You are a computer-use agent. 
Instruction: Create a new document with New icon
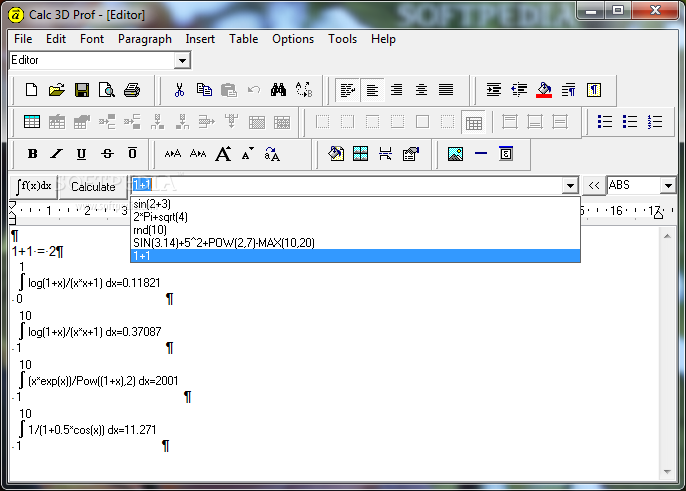(x=32, y=90)
